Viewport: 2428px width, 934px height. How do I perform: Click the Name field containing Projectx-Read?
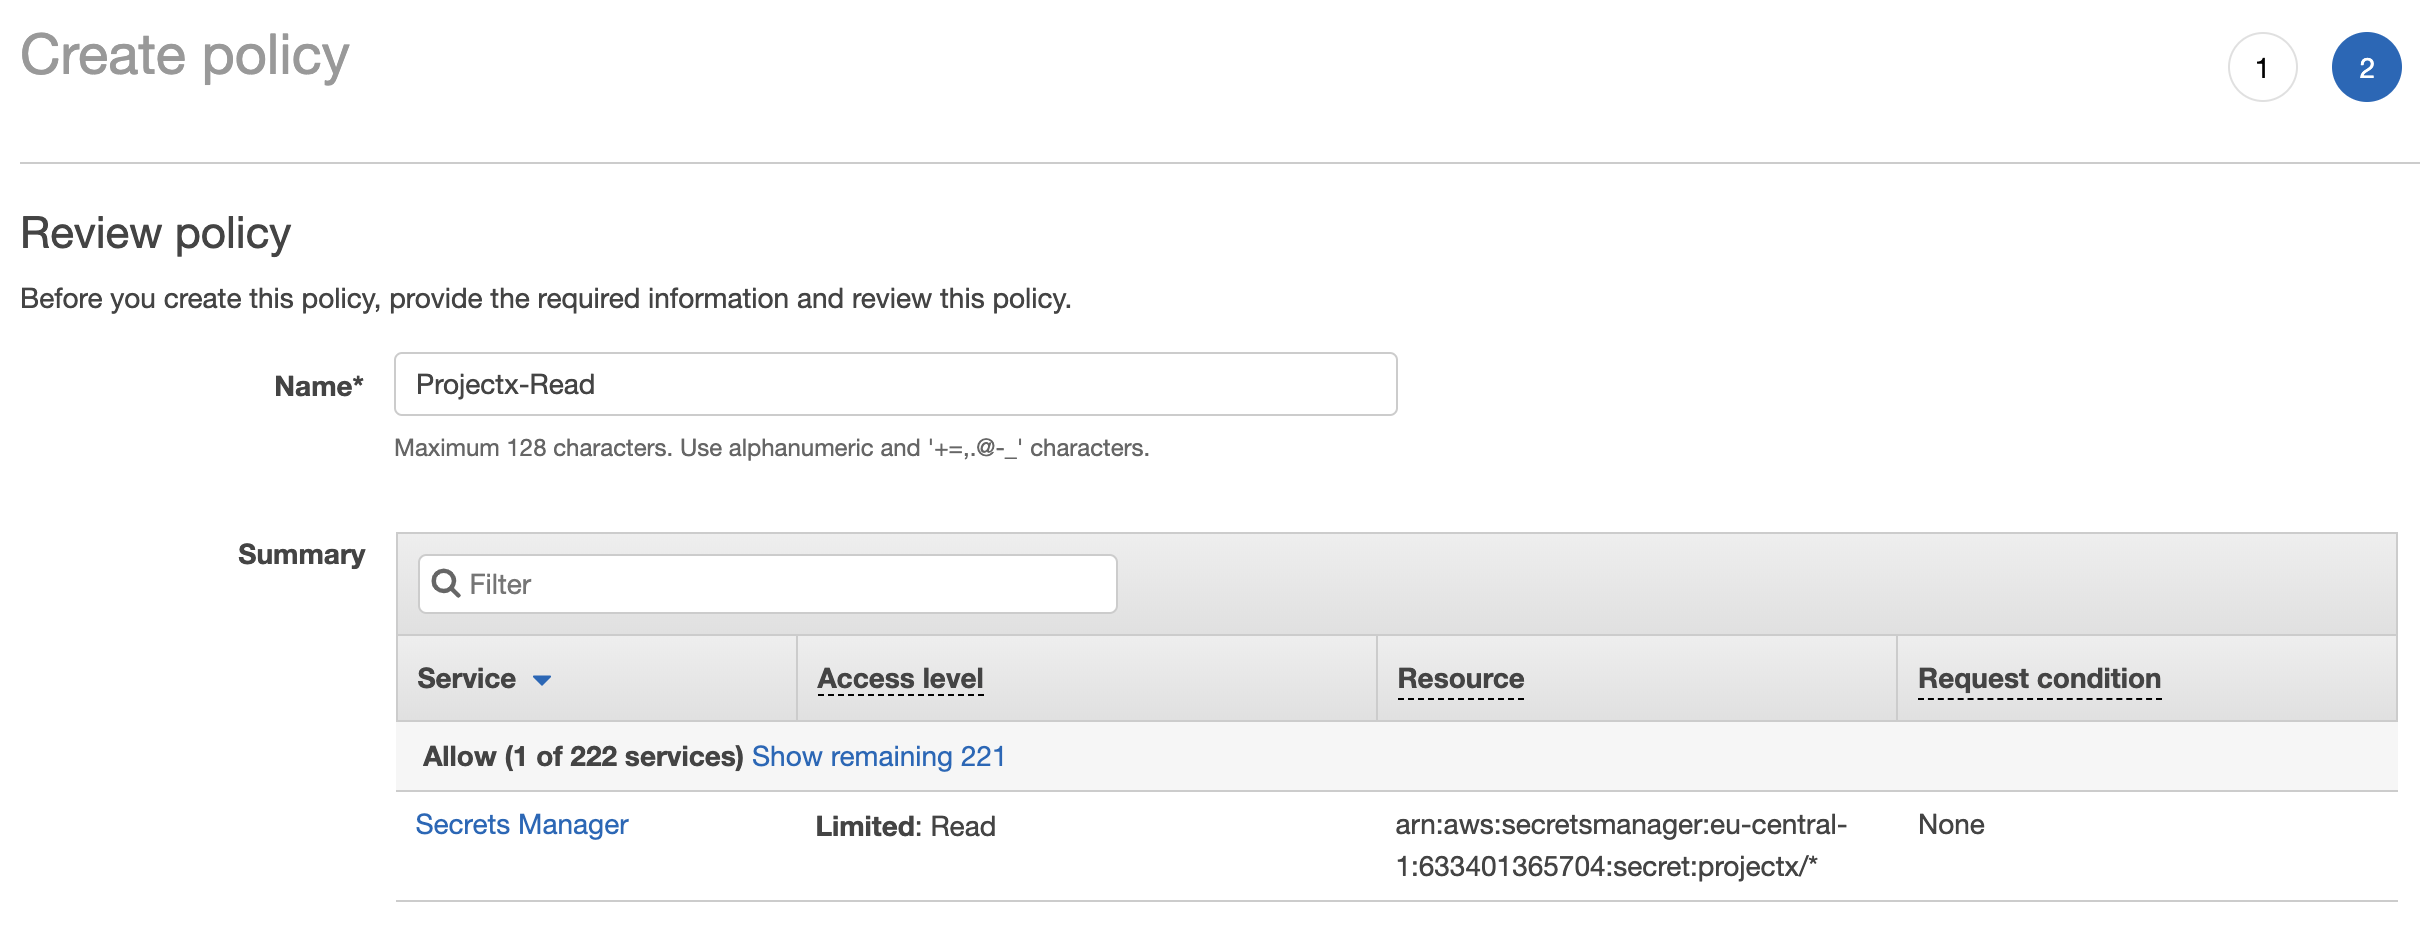click(895, 384)
